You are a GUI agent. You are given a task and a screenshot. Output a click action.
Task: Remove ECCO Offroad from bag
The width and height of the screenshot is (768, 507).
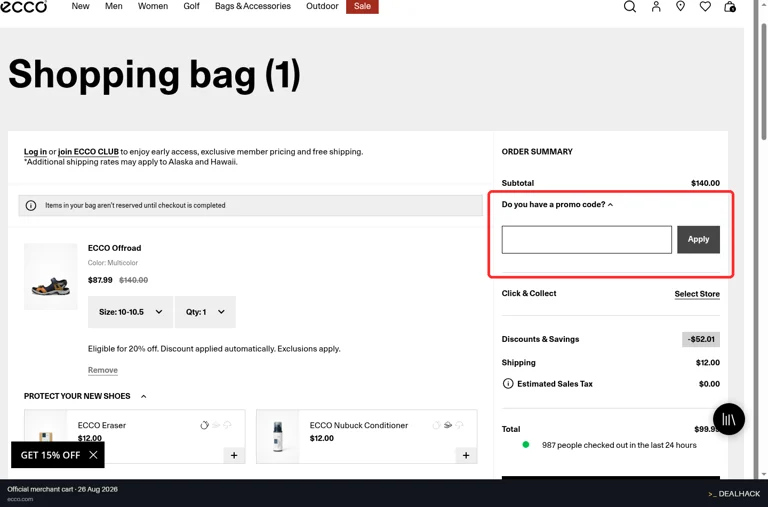[103, 370]
